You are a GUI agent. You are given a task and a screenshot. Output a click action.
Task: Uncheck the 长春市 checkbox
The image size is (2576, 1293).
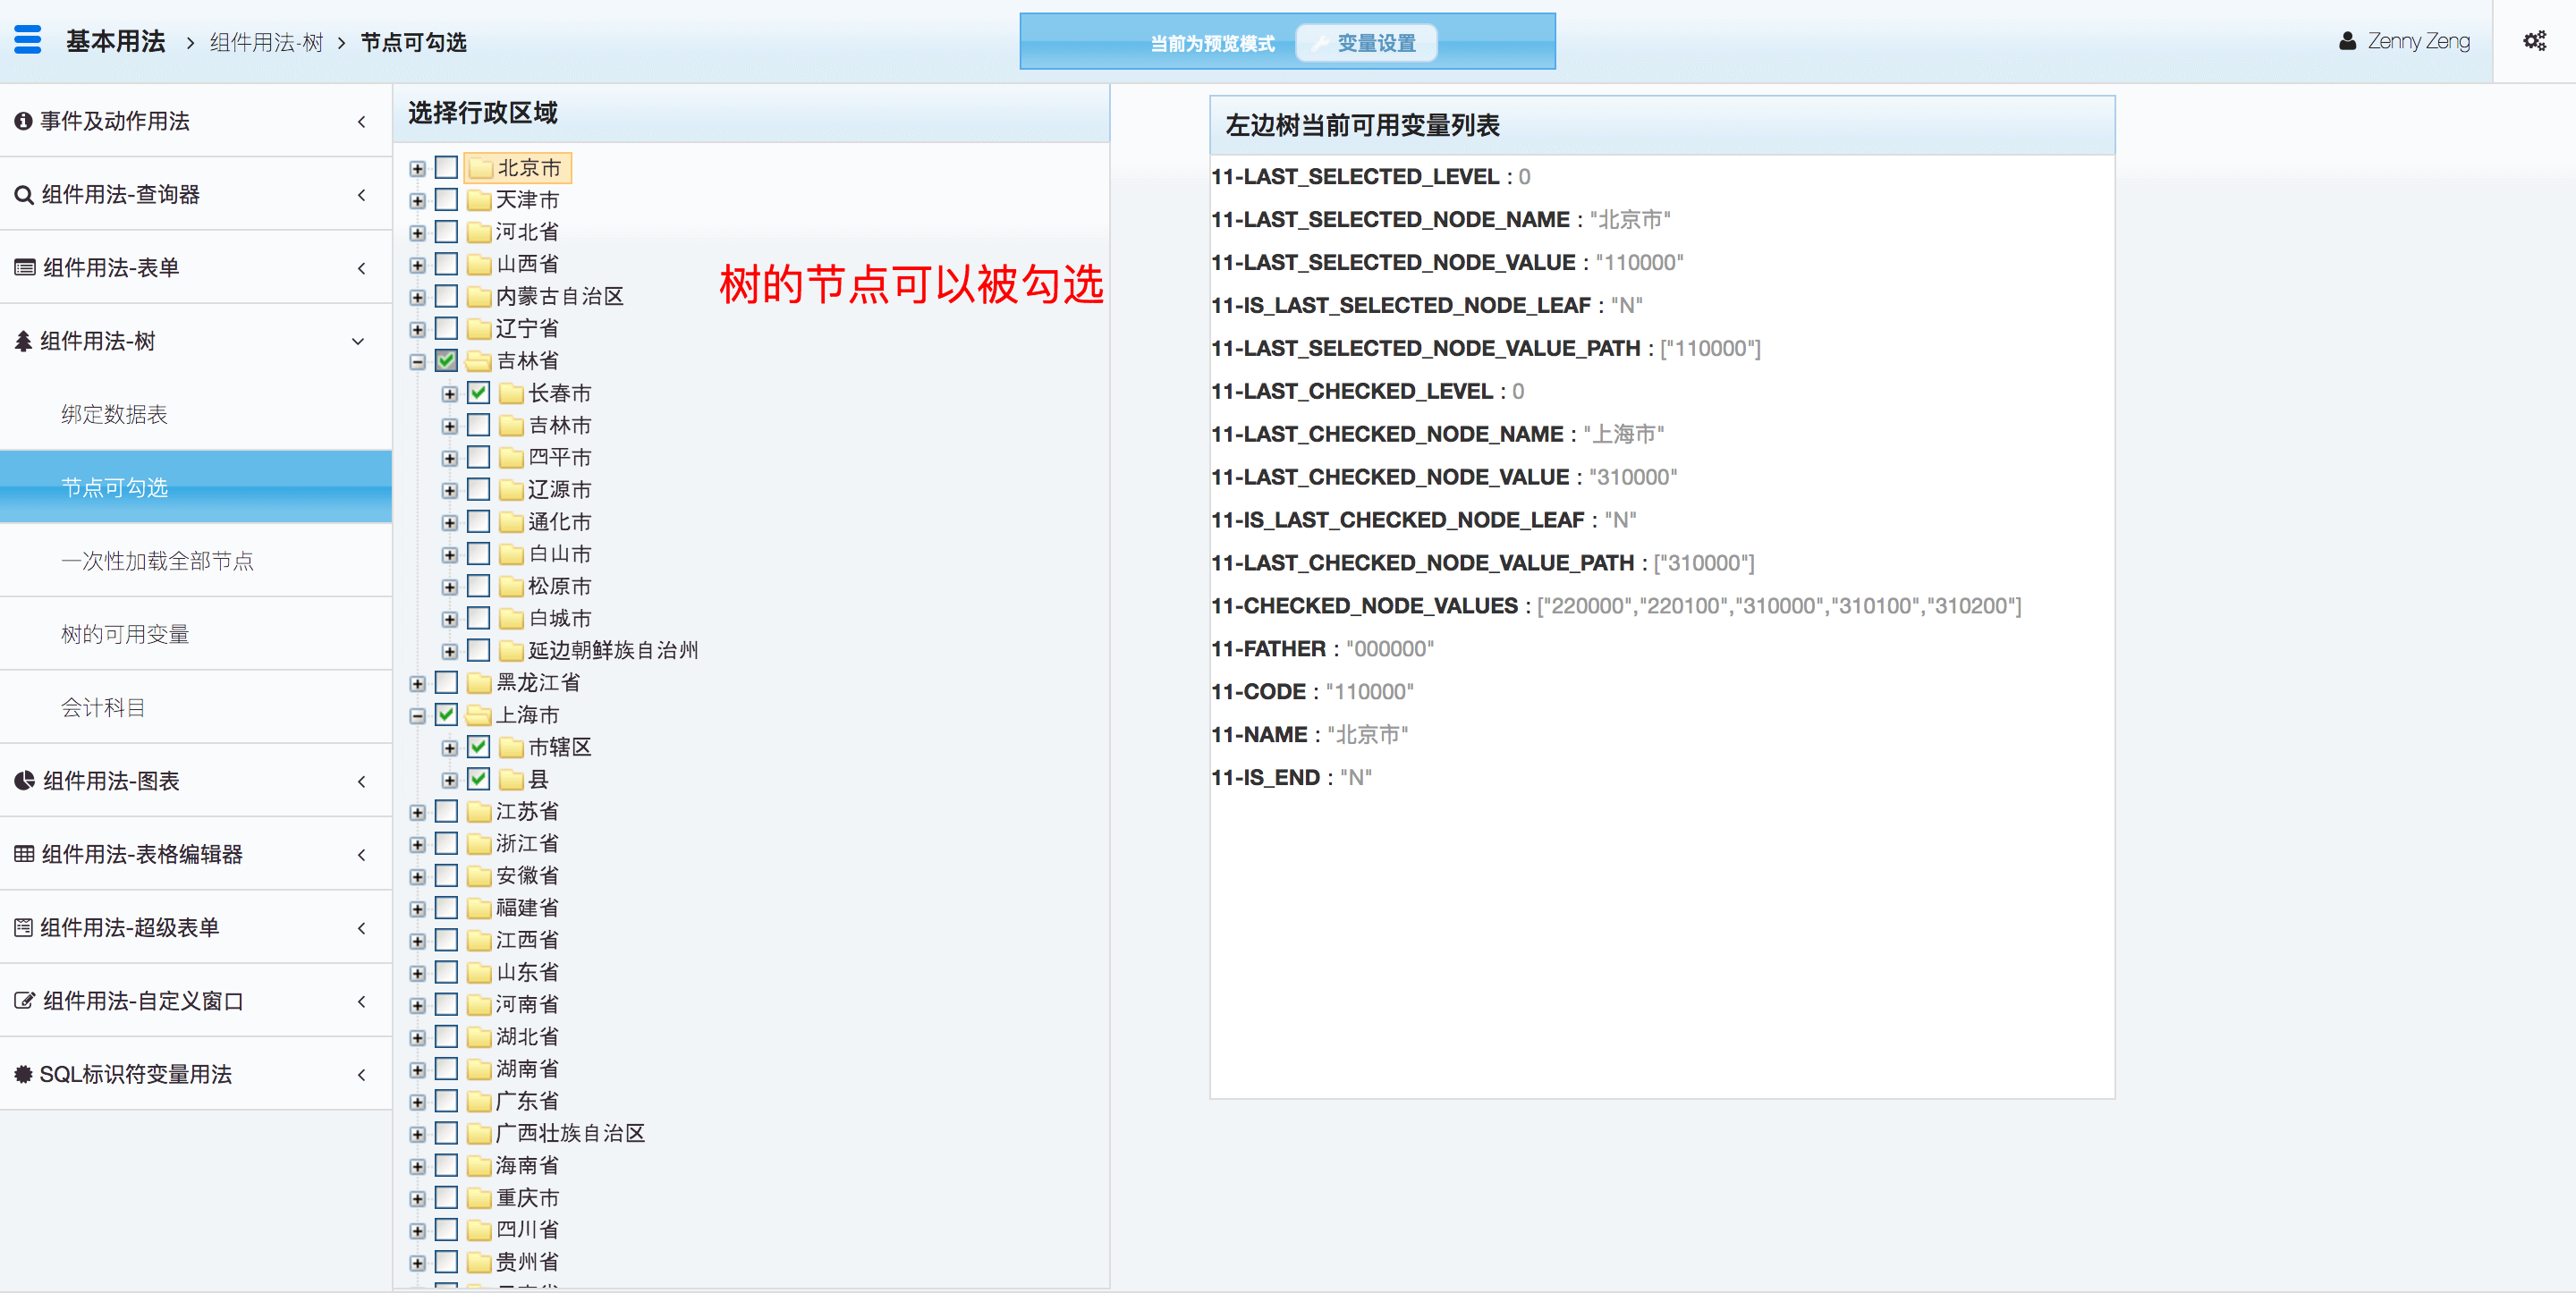point(479,393)
